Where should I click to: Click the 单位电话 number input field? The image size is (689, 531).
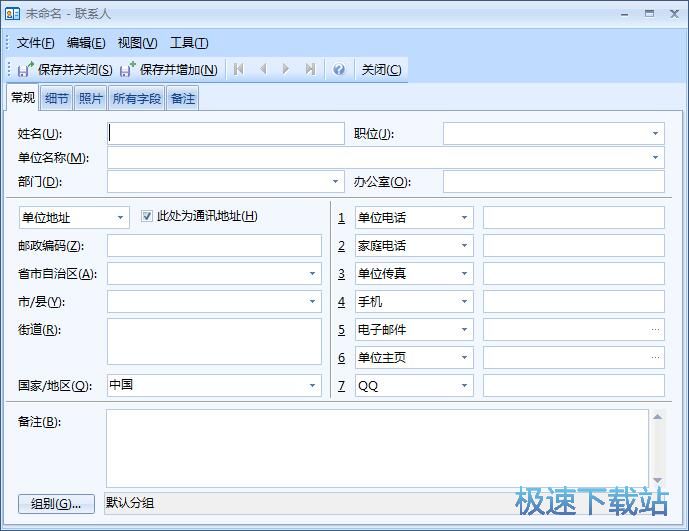pyautogui.click(x=574, y=218)
